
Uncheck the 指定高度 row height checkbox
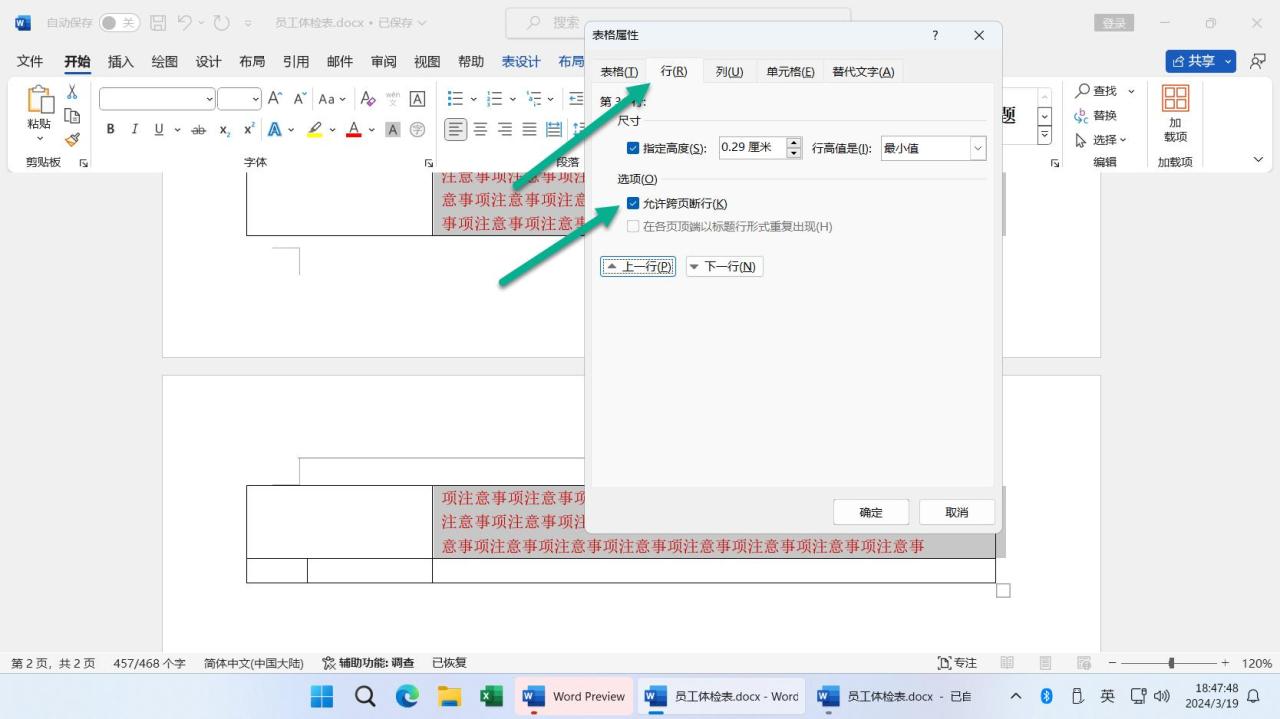pyautogui.click(x=633, y=147)
